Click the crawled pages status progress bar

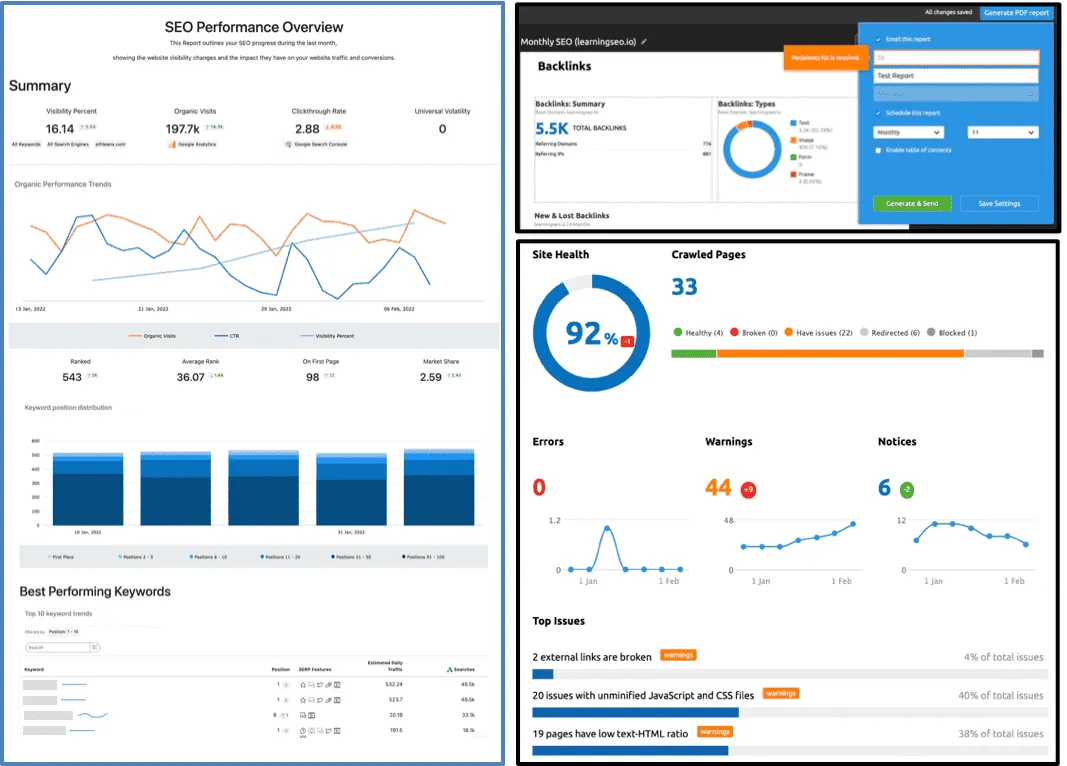(x=855, y=353)
